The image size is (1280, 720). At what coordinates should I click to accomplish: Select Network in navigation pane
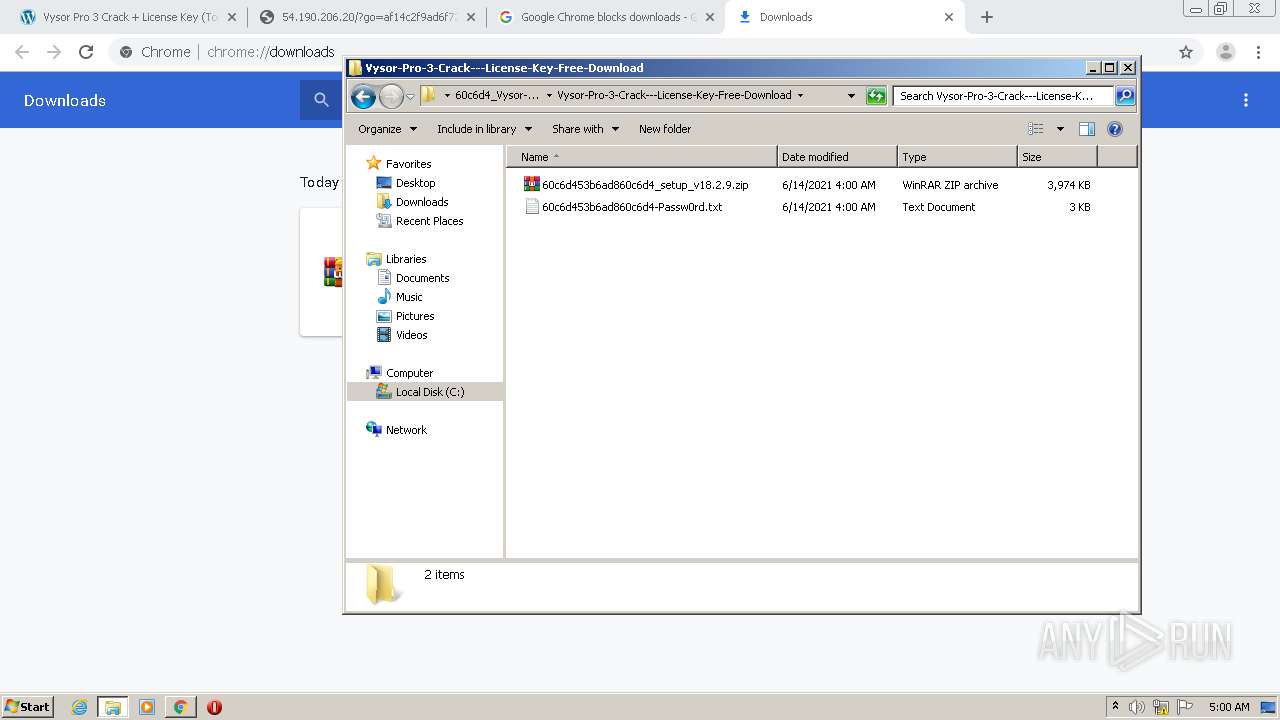(406, 430)
